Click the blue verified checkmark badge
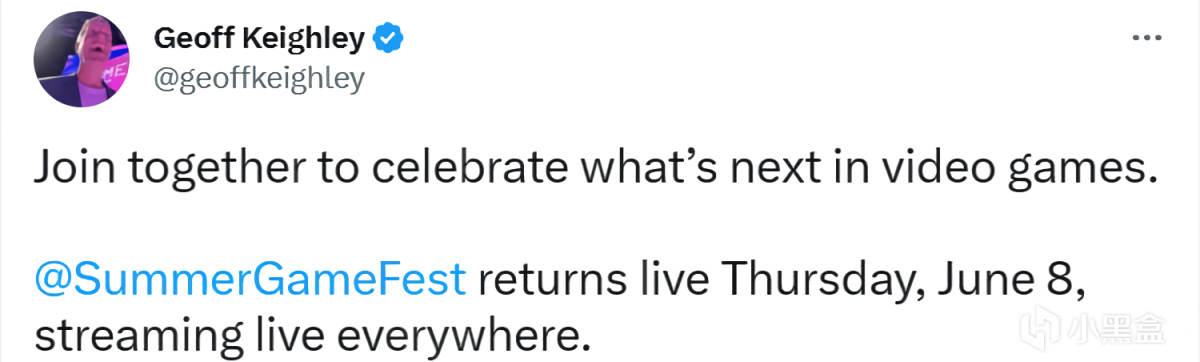 coord(388,39)
